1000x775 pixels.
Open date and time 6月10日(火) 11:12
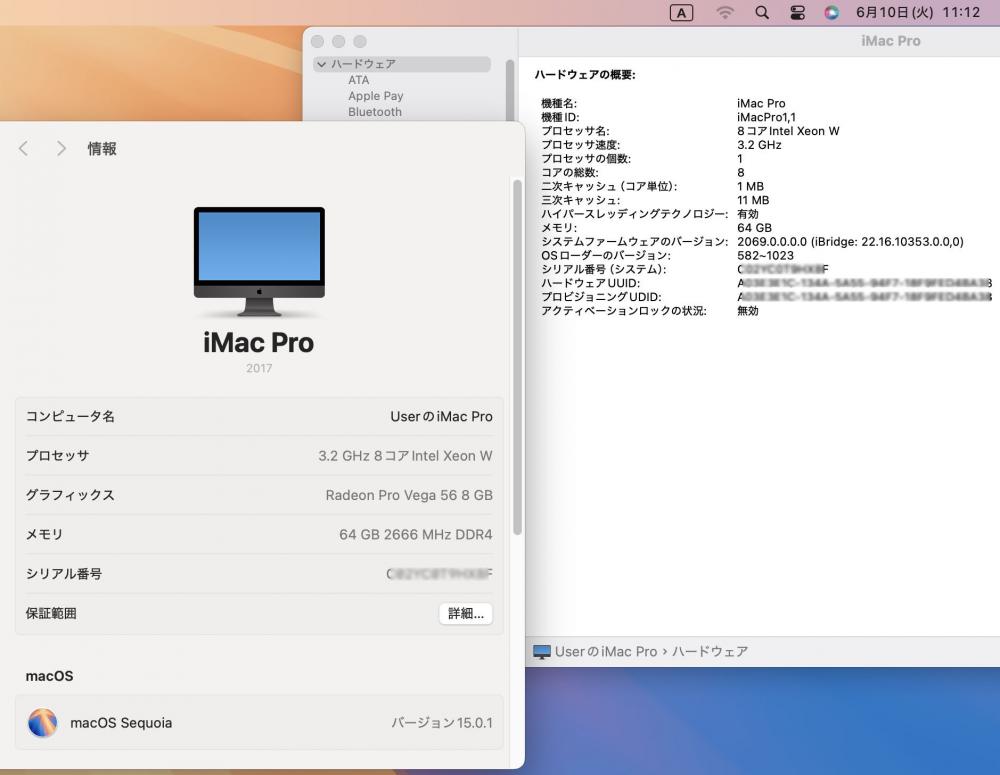coord(918,13)
